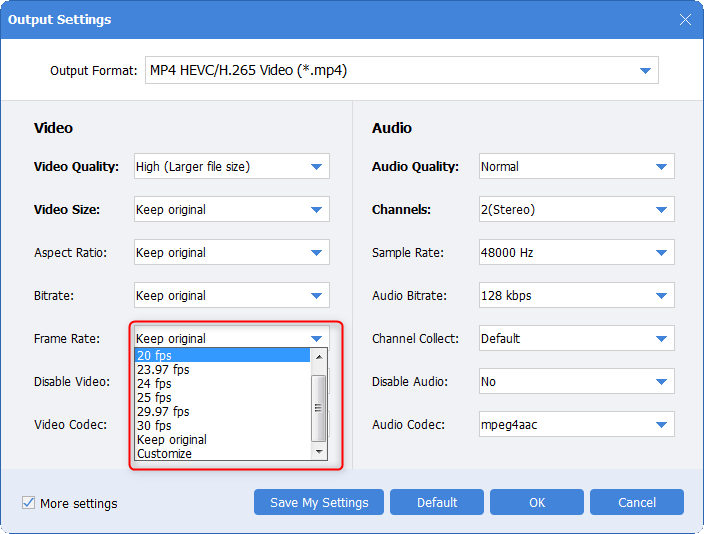Screen dimensions: 704x534
Task: Click the Cancel button
Action: tap(637, 502)
